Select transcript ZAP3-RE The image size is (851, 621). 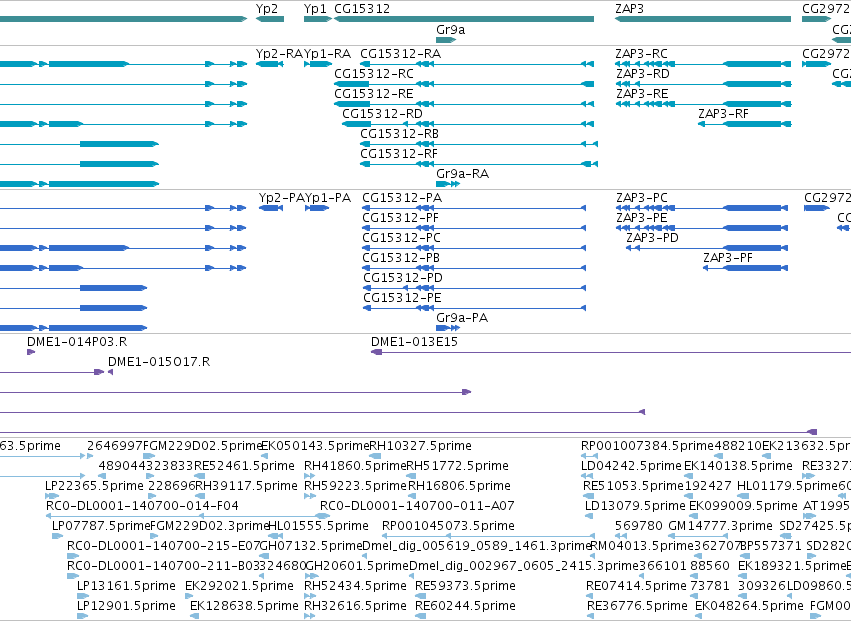[x=703, y=104]
